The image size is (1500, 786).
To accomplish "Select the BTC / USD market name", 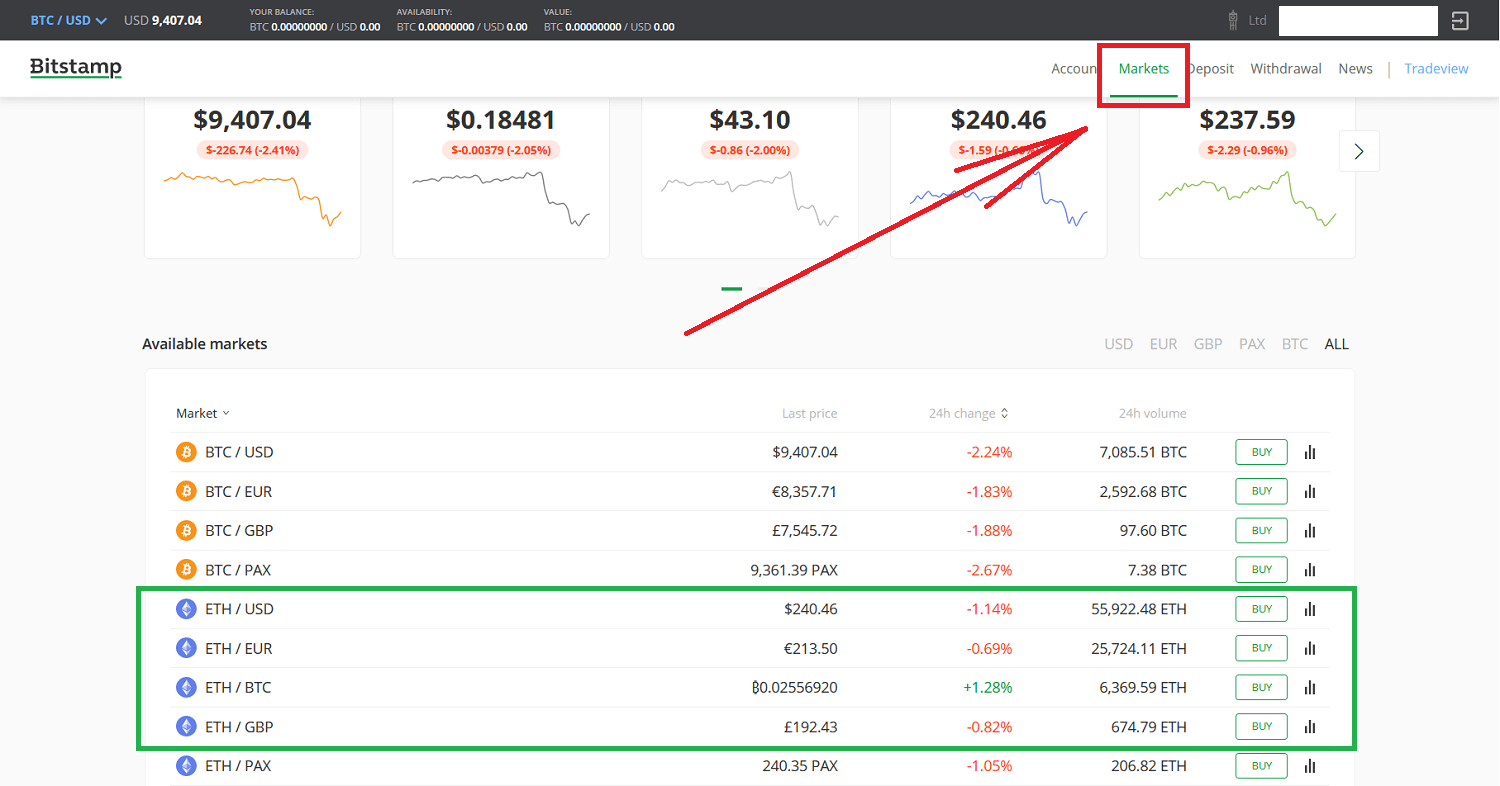I will pyautogui.click(x=239, y=452).
